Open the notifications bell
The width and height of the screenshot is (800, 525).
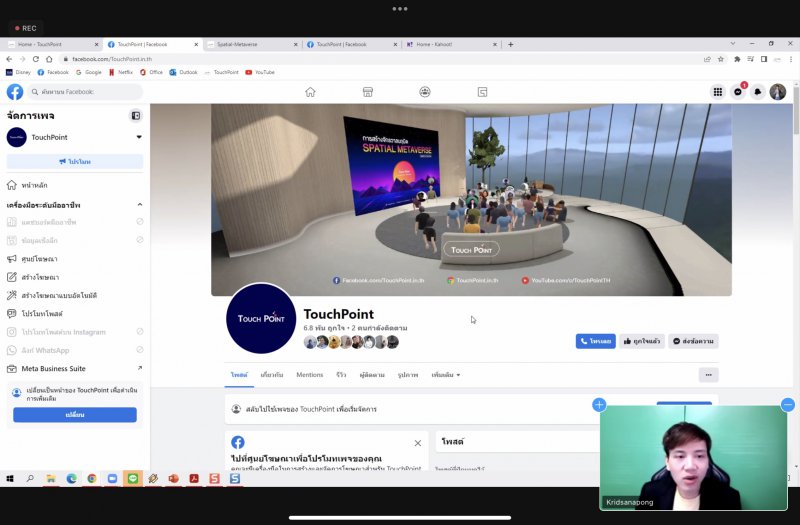(758, 92)
